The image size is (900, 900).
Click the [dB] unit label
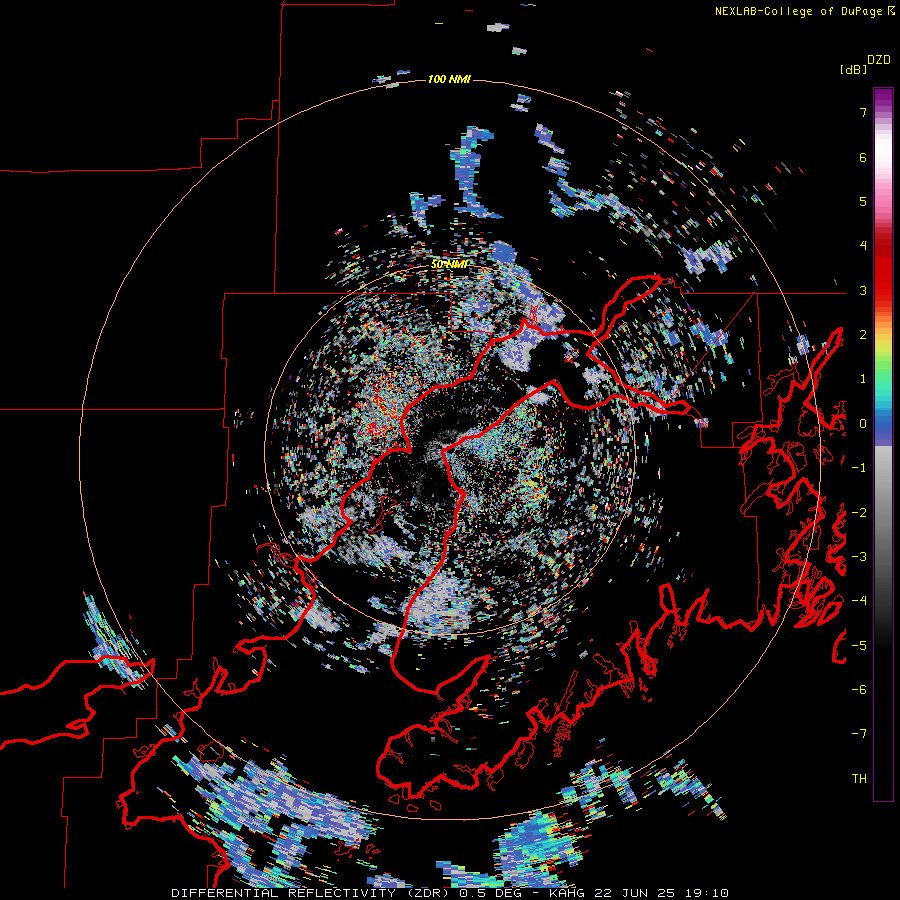tap(853, 70)
